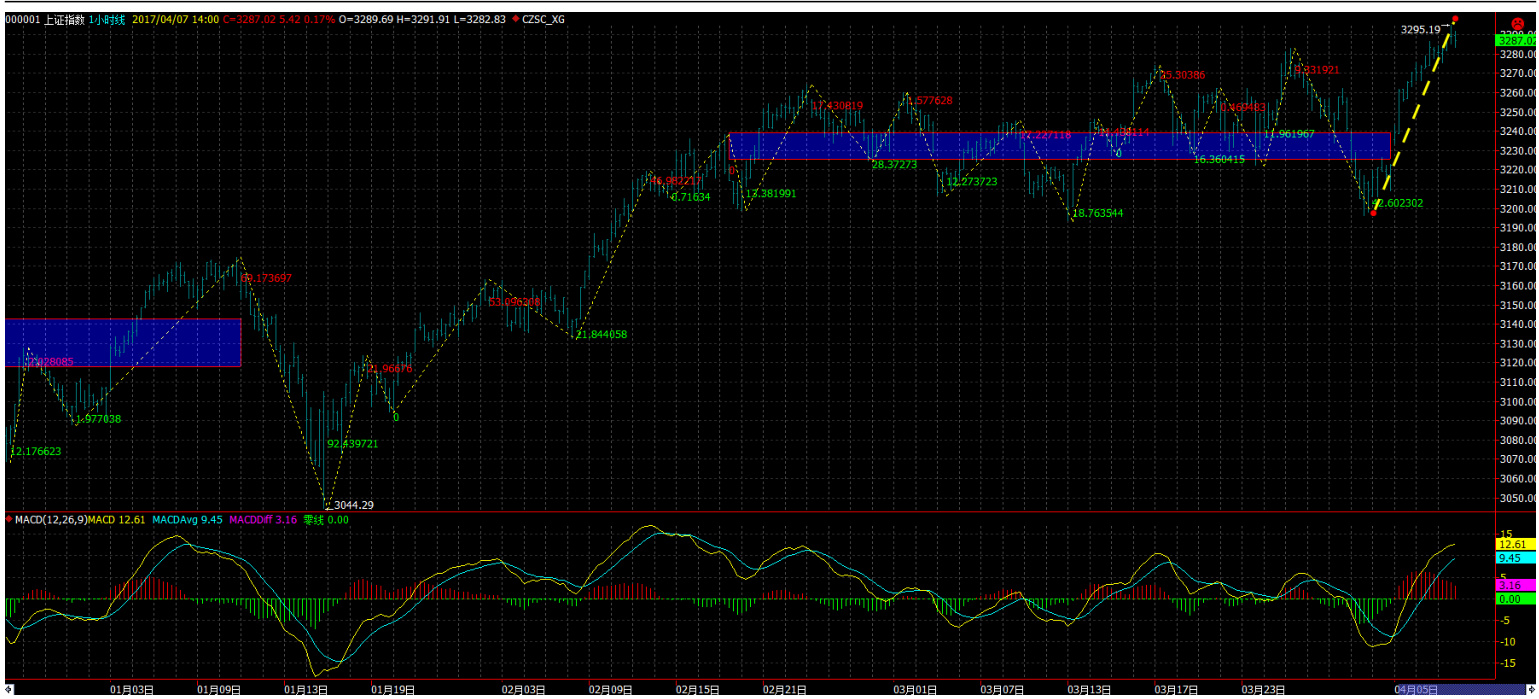
Task: Open the MACD(12,26,9) indicator settings
Action: click(50, 519)
